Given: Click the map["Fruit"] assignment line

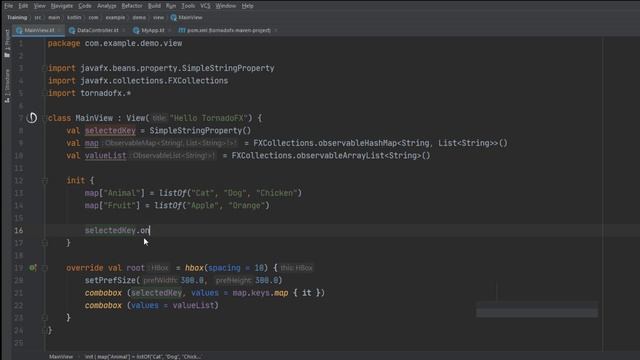Looking at the screenshot, I should tap(177, 205).
